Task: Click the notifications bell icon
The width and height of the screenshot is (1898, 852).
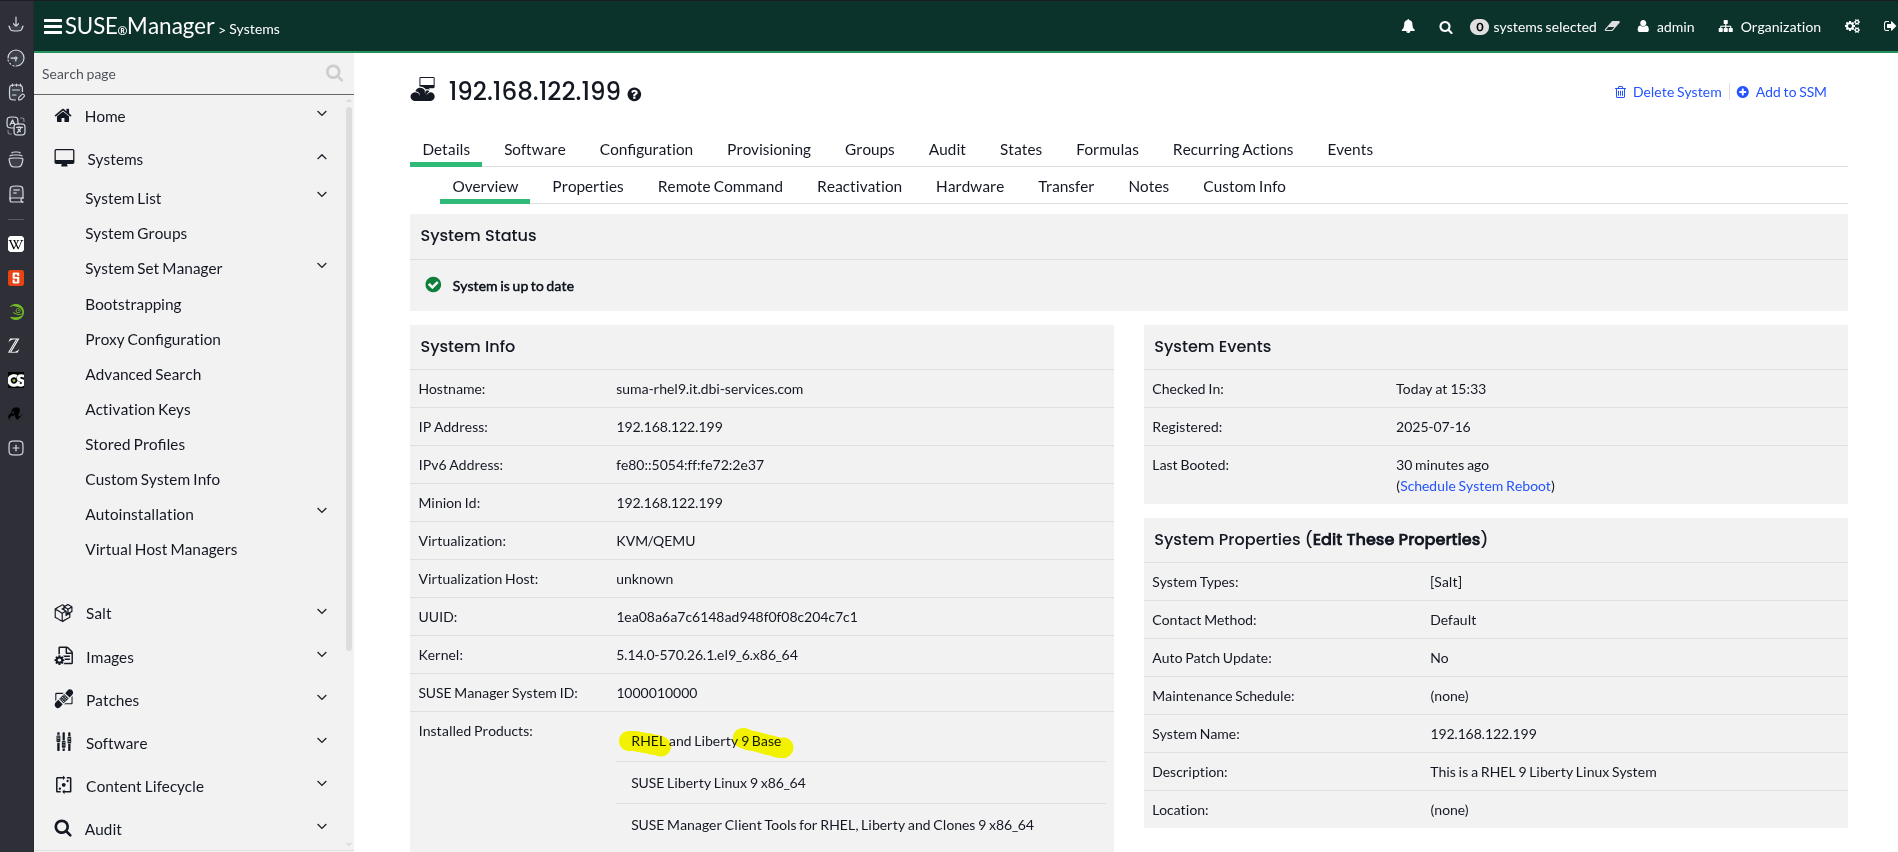Action: (1408, 27)
